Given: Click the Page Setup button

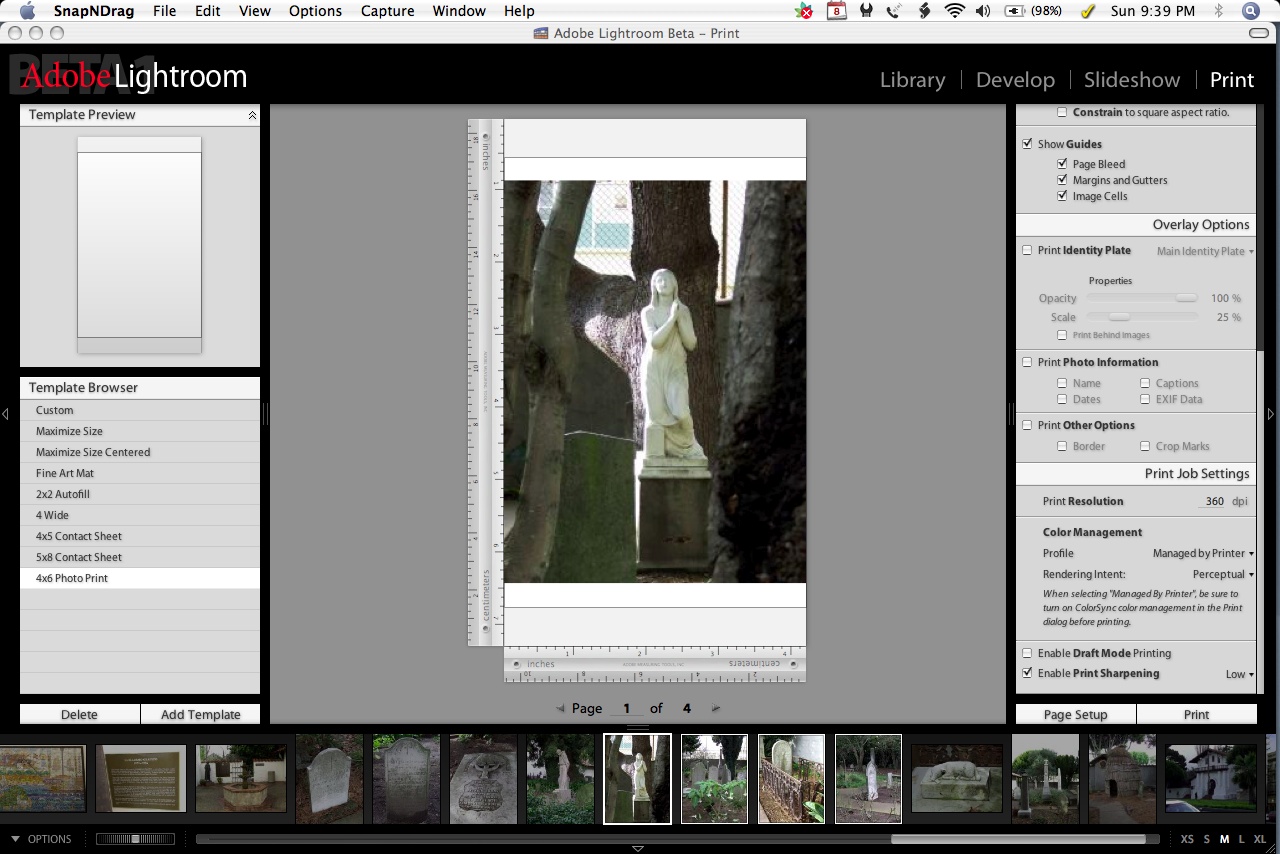Looking at the screenshot, I should tap(1076, 714).
